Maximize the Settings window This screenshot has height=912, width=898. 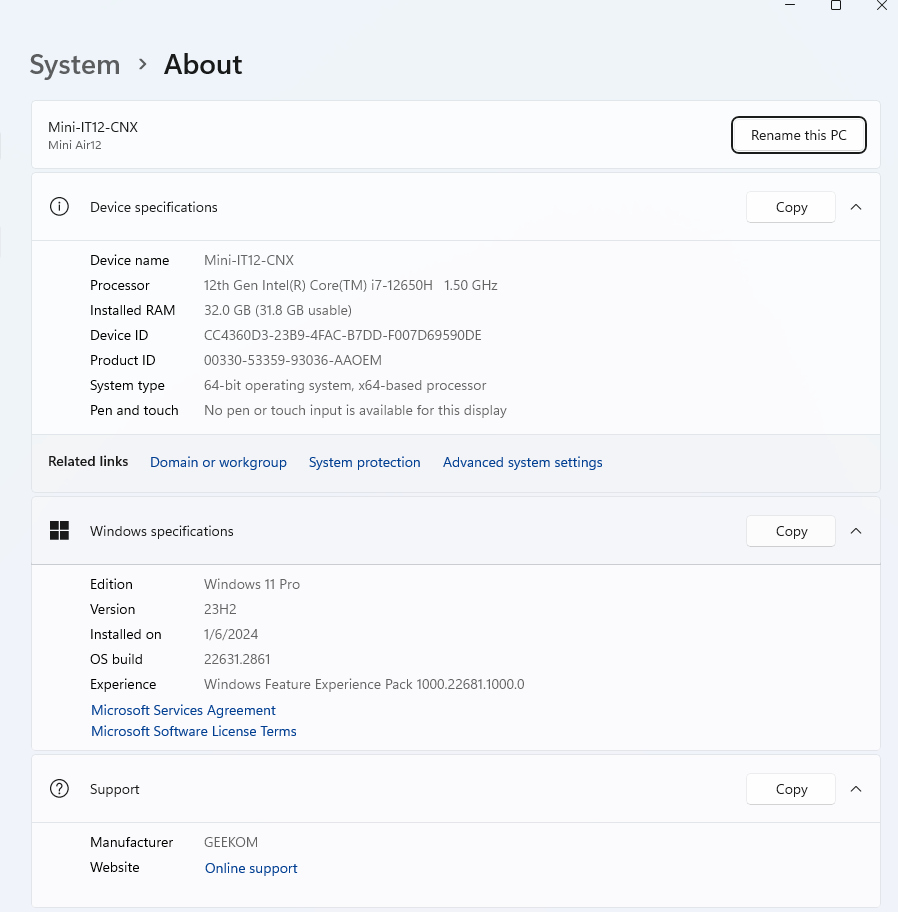836,5
